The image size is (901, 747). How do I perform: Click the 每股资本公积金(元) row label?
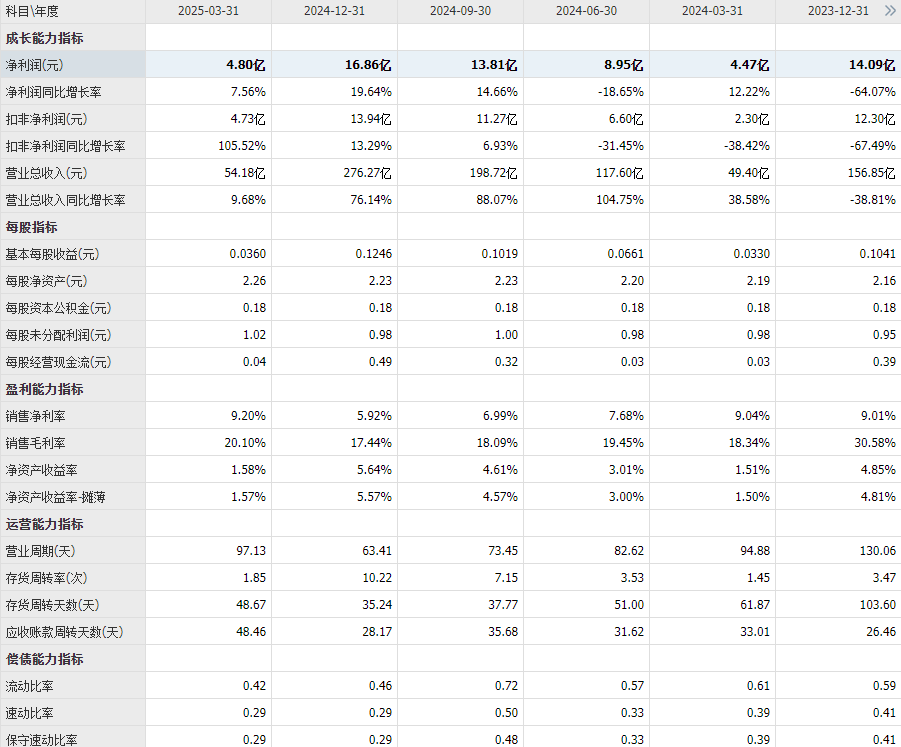(x=58, y=308)
